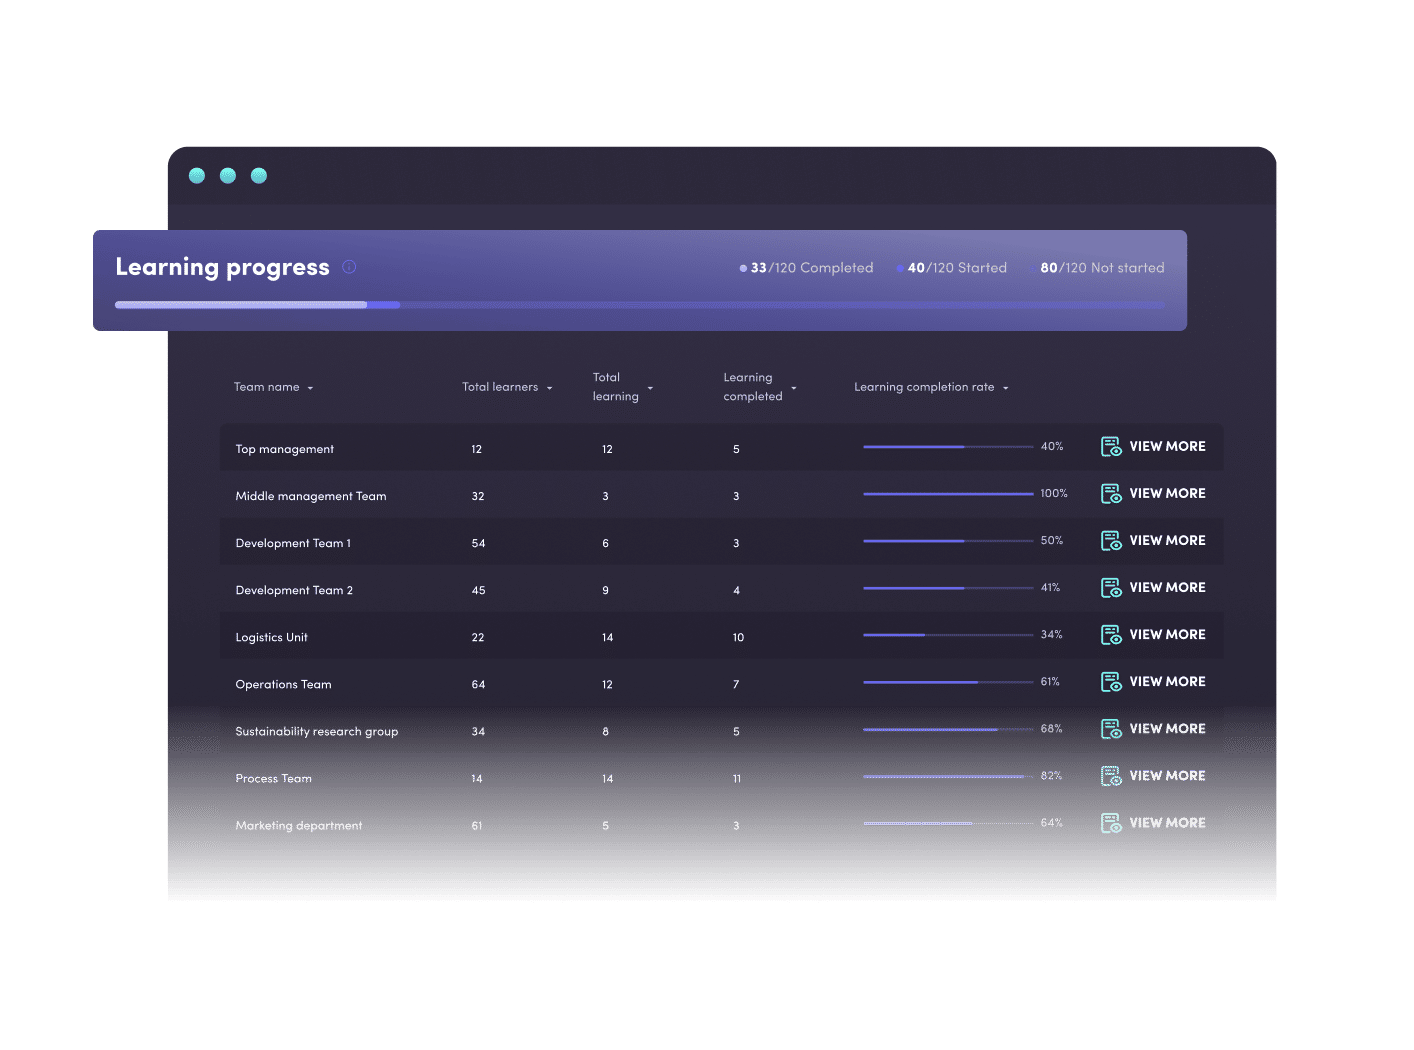Open the report icon beside Middle management Team

coord(1111,493)
